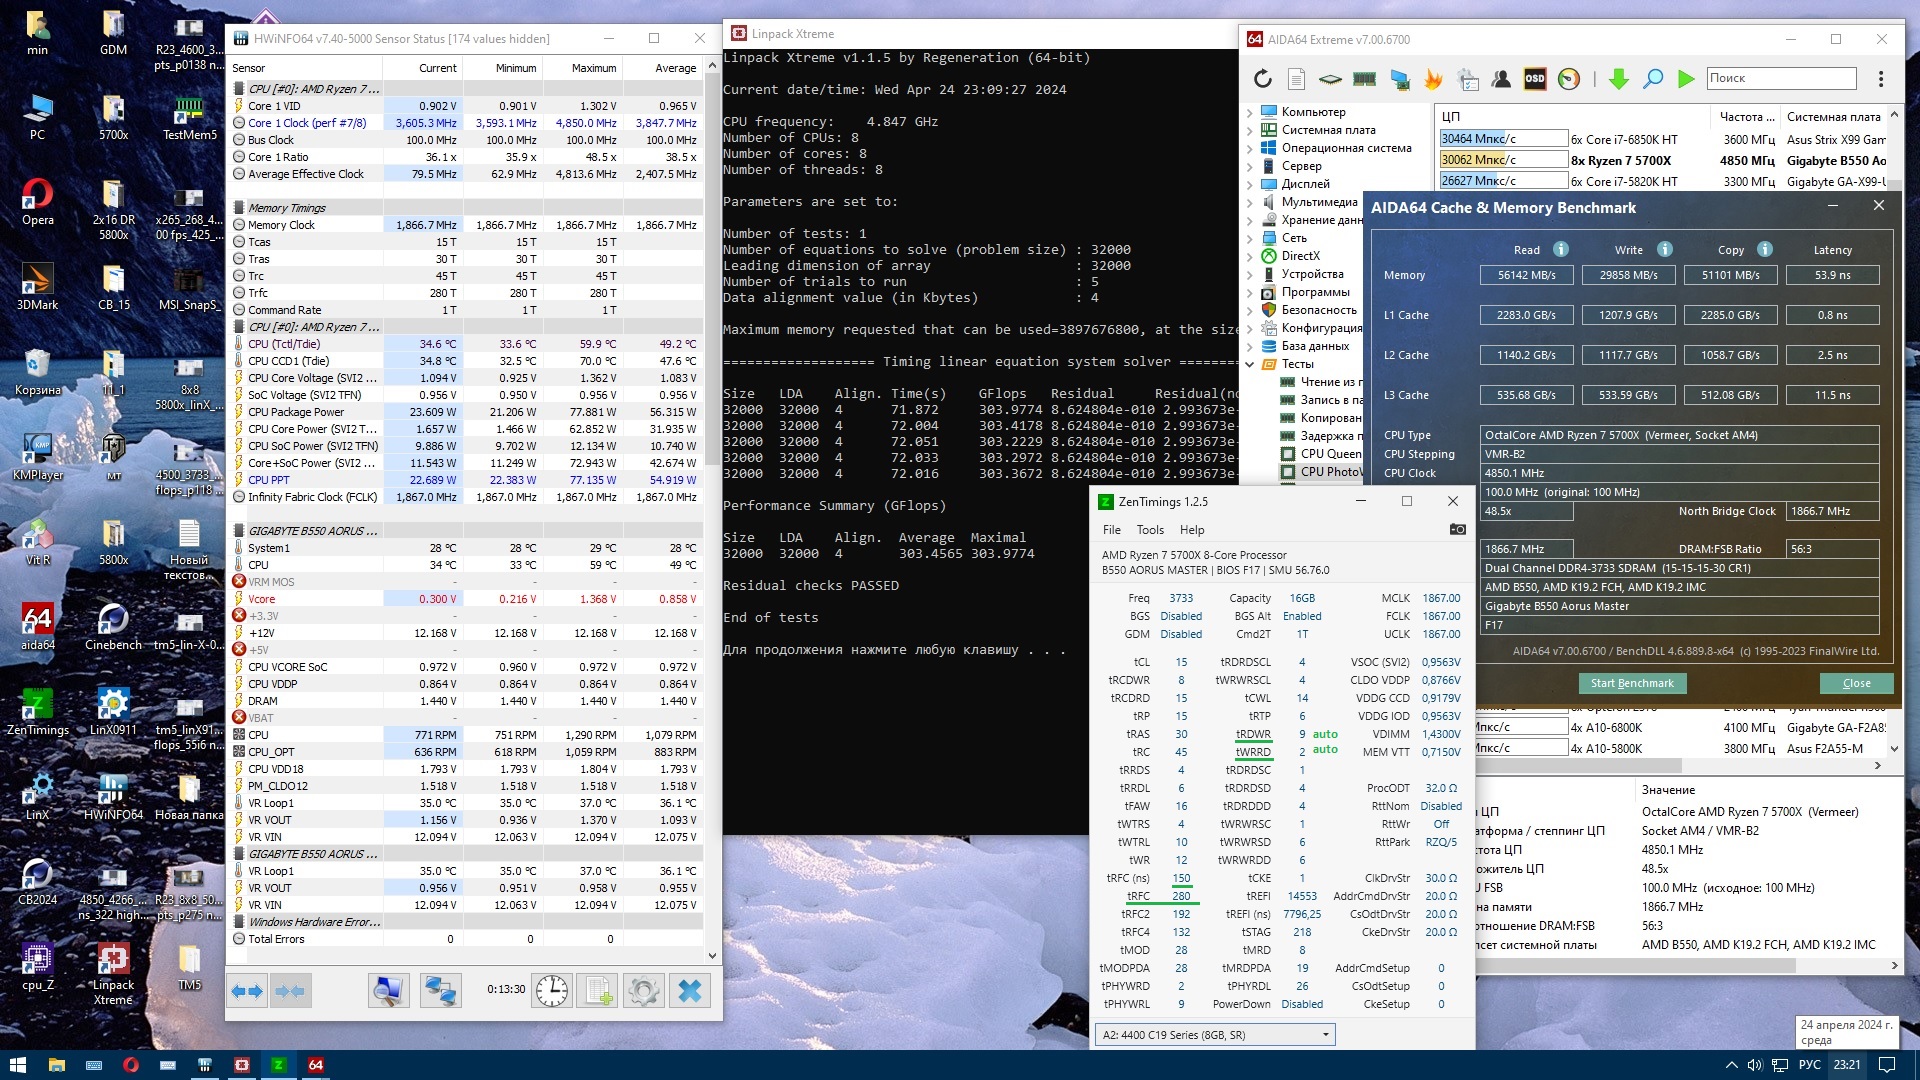Image resolution: width=1920 pixels, height=1080 pixels.
Task: Open HWiNFO sensor settings gear icon
Action: (x=643, y=991)
